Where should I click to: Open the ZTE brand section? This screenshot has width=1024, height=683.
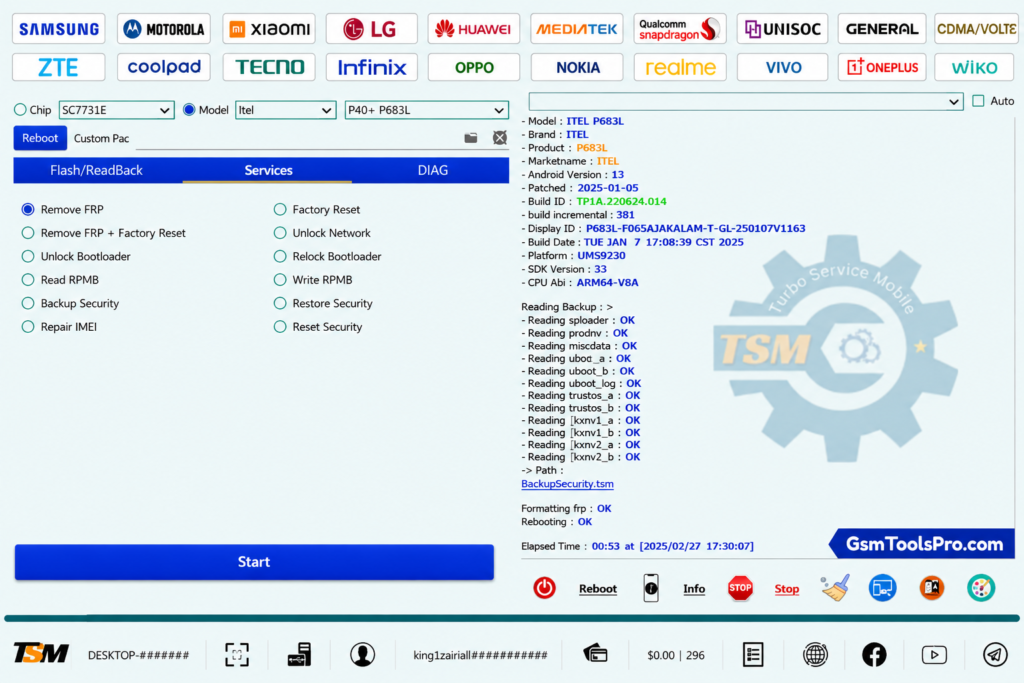[59, 67]
